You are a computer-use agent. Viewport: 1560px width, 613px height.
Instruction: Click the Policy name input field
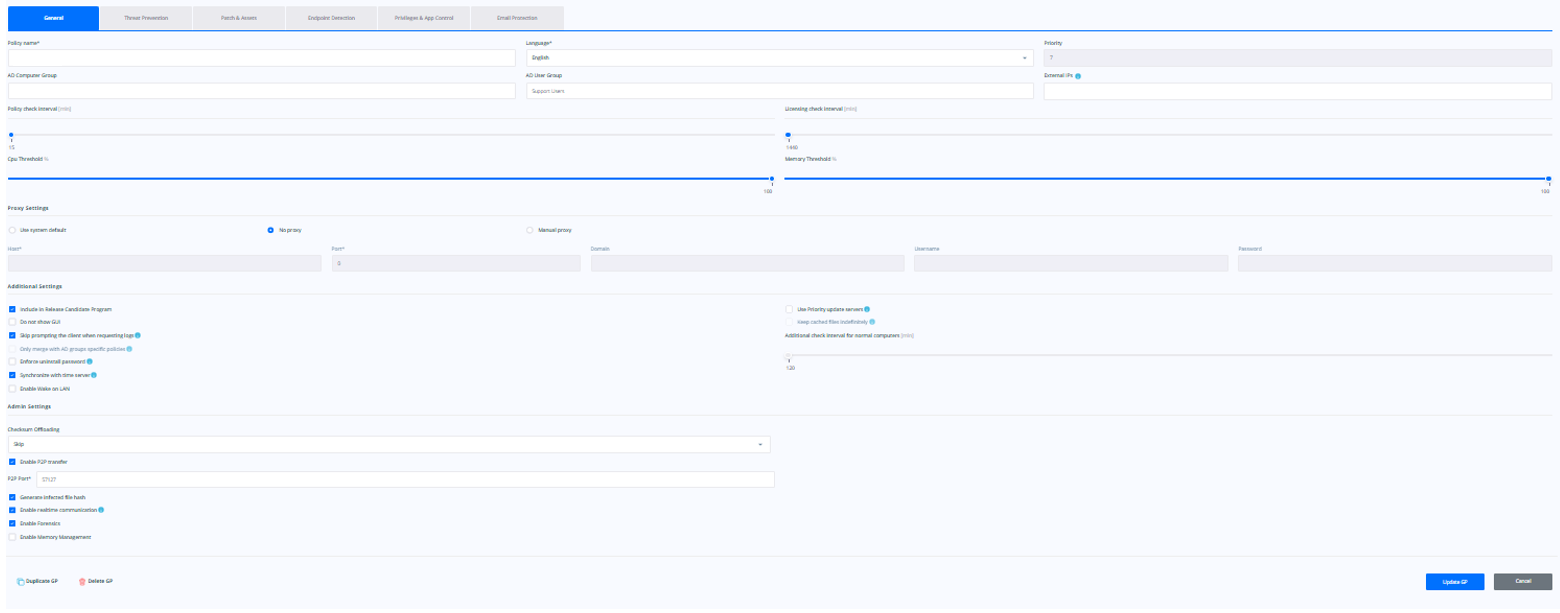[x=261, y=58]
